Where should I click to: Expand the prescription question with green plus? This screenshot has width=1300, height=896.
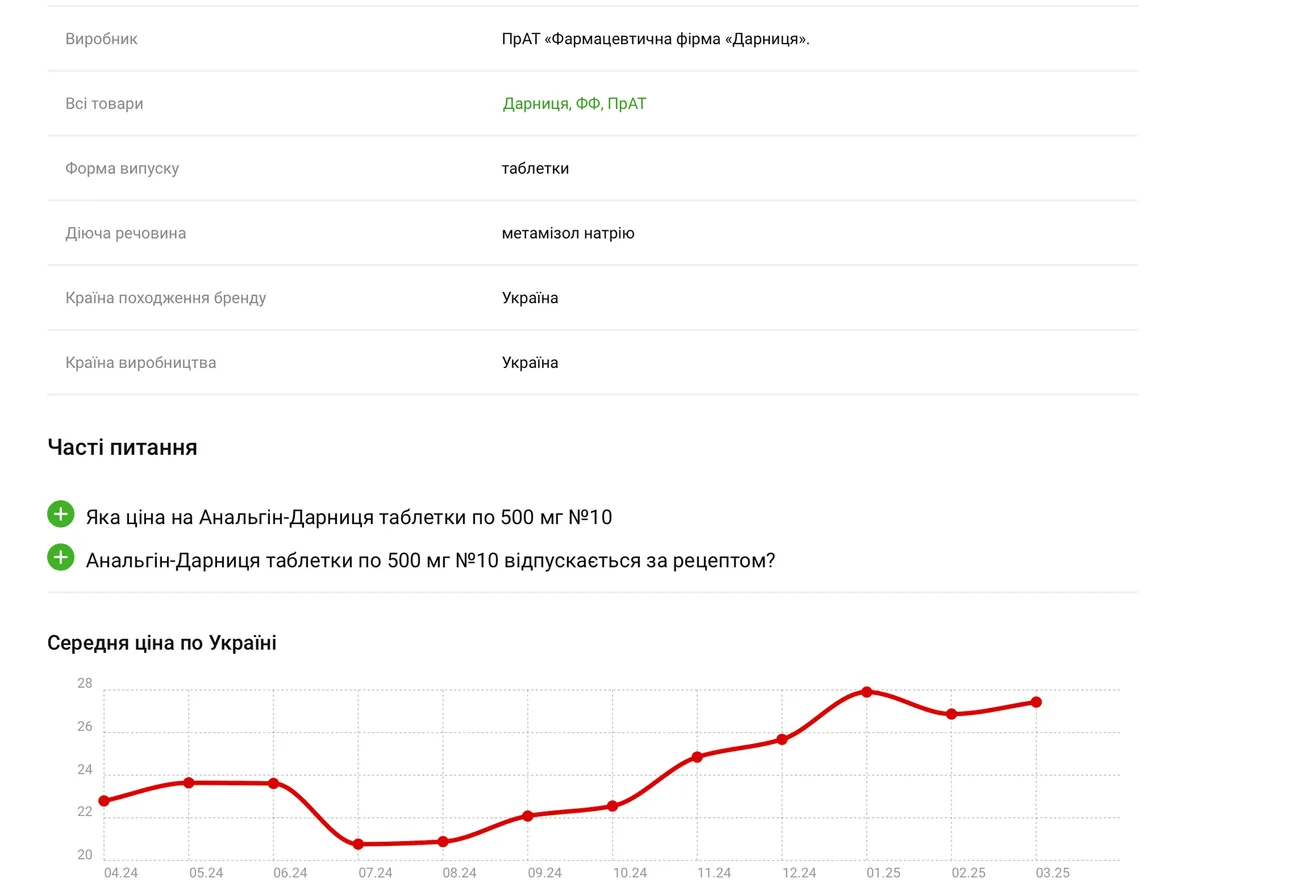point(61,558)
